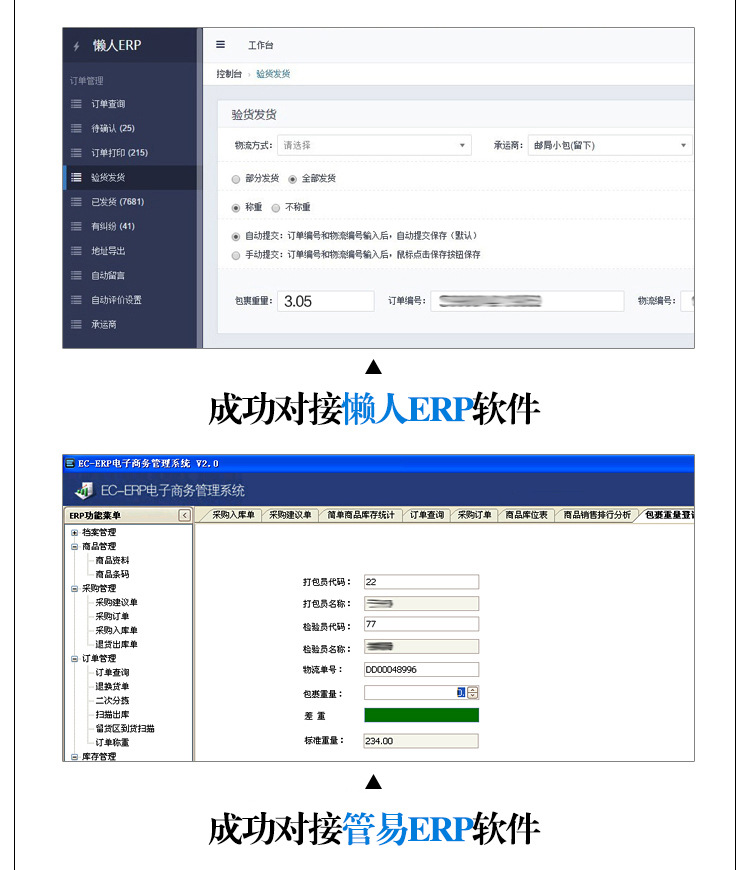Open 订单打印 (215) in sidebar

tap(119, 153)
